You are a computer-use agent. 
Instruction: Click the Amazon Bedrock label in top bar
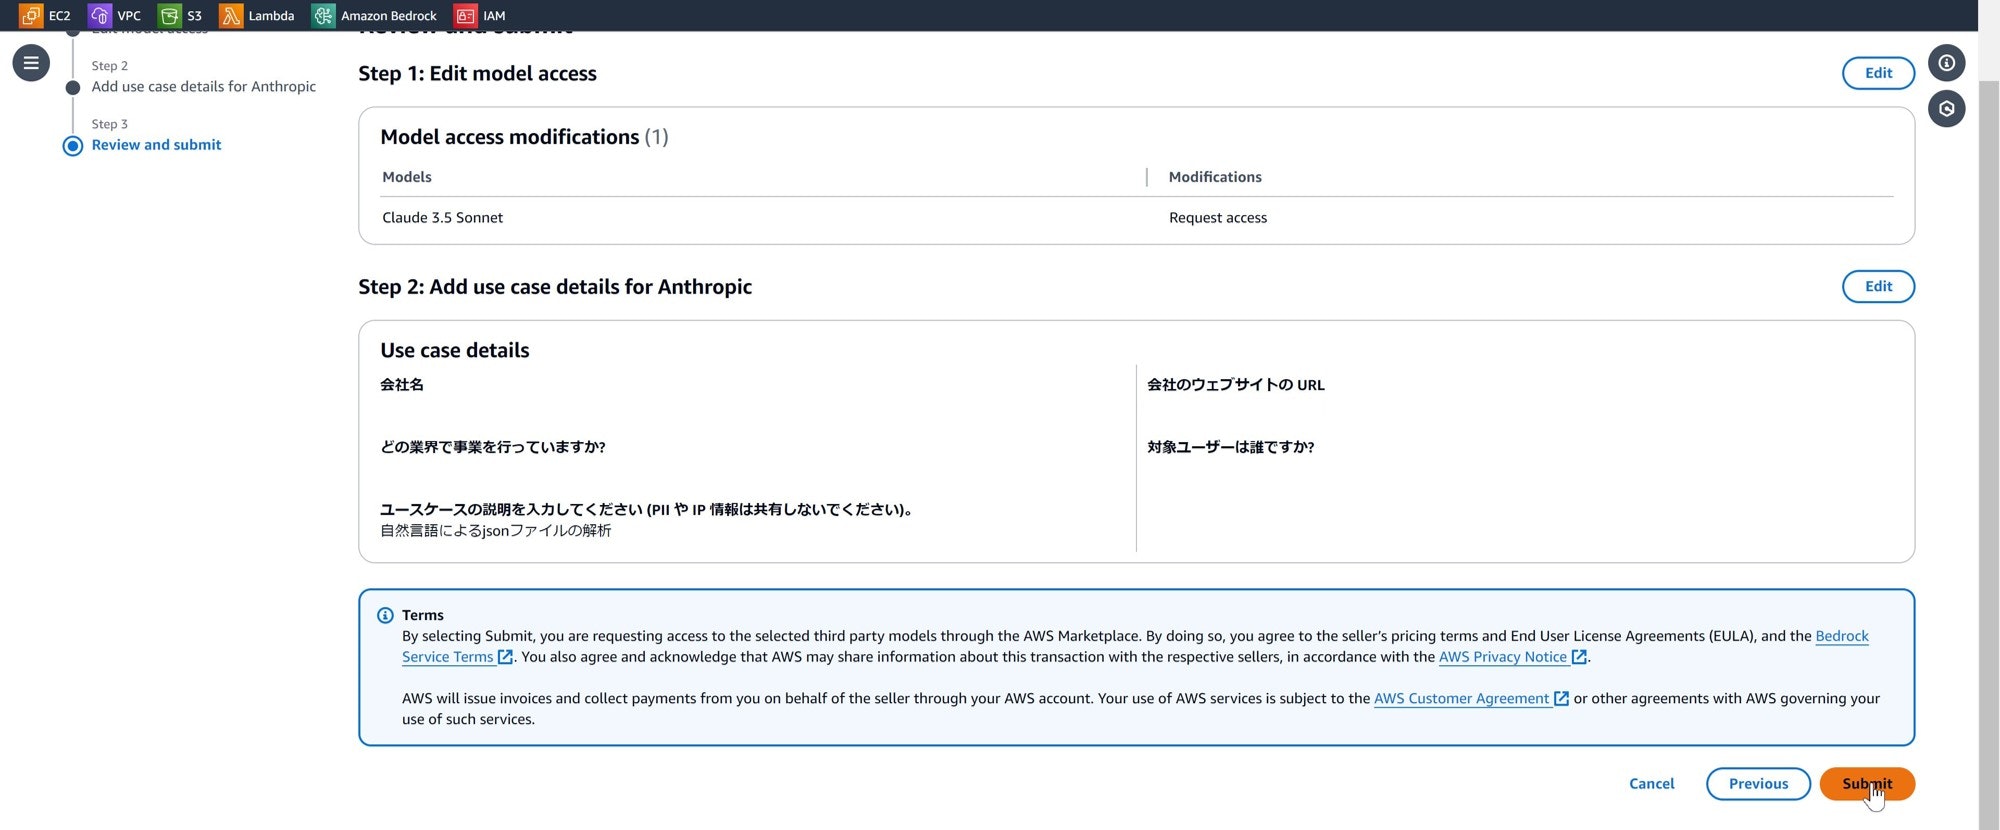pyautogui.click(x=388, y=16)
